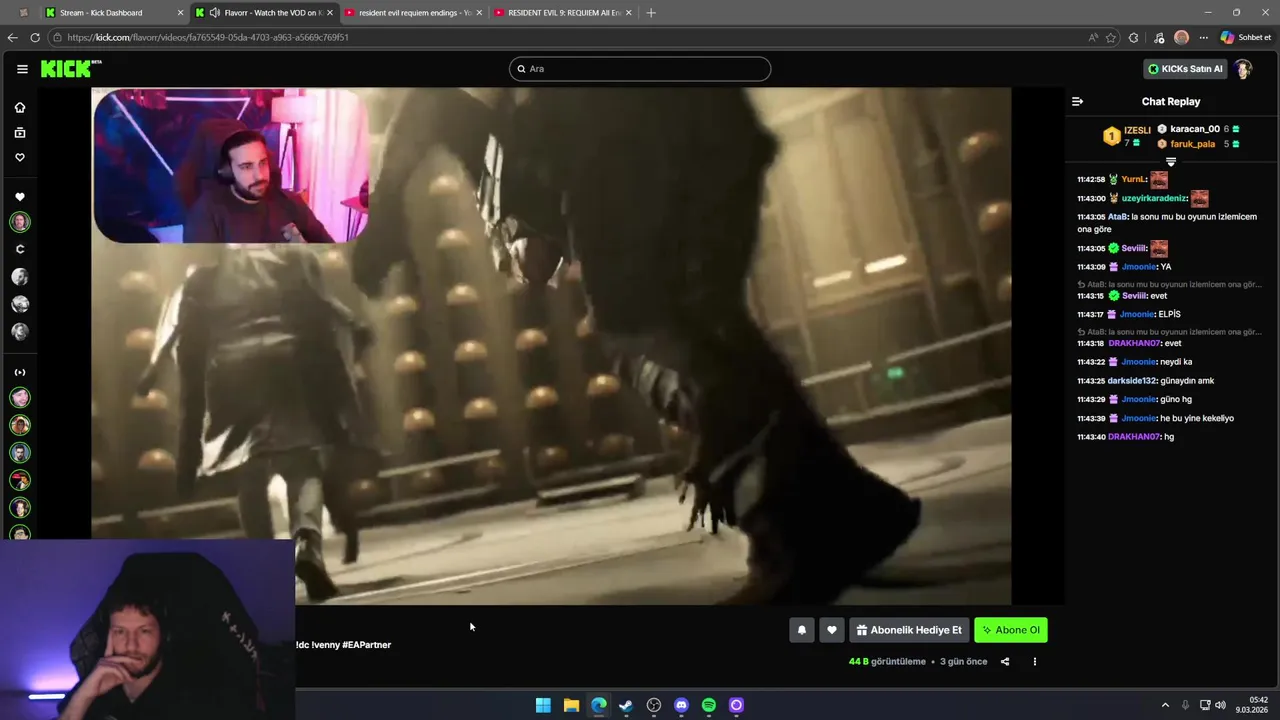Click the faruk_pala leaderboard name
The width and height of the screenshot is (1280, 720).
(1192, 144)
